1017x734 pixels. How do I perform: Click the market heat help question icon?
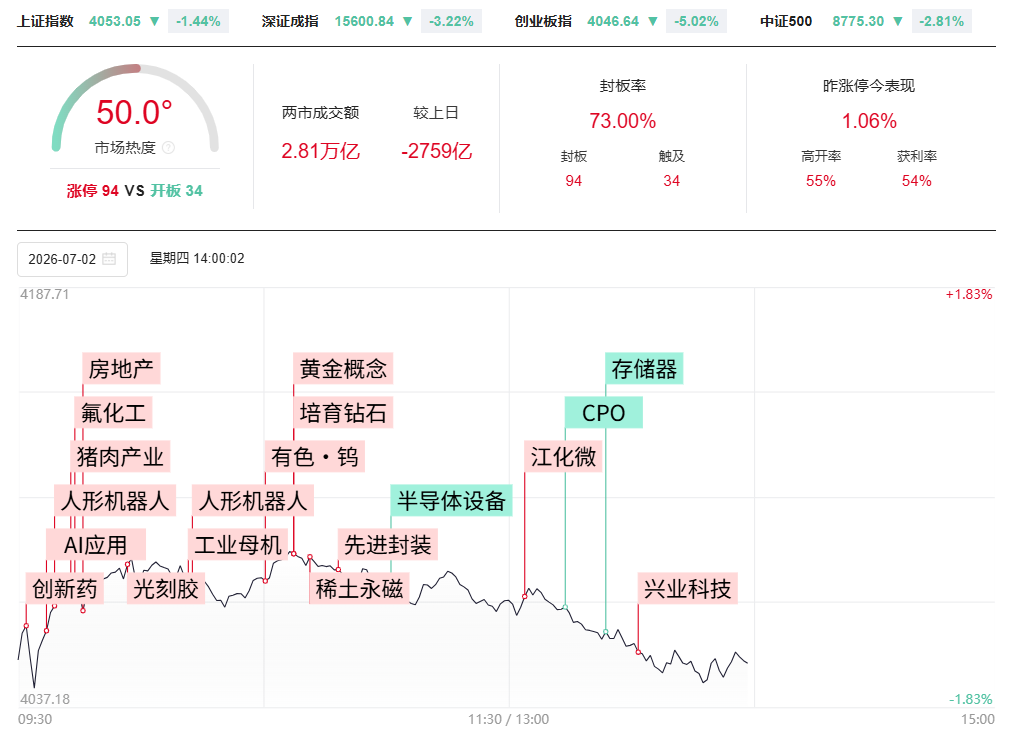point(168,148)
